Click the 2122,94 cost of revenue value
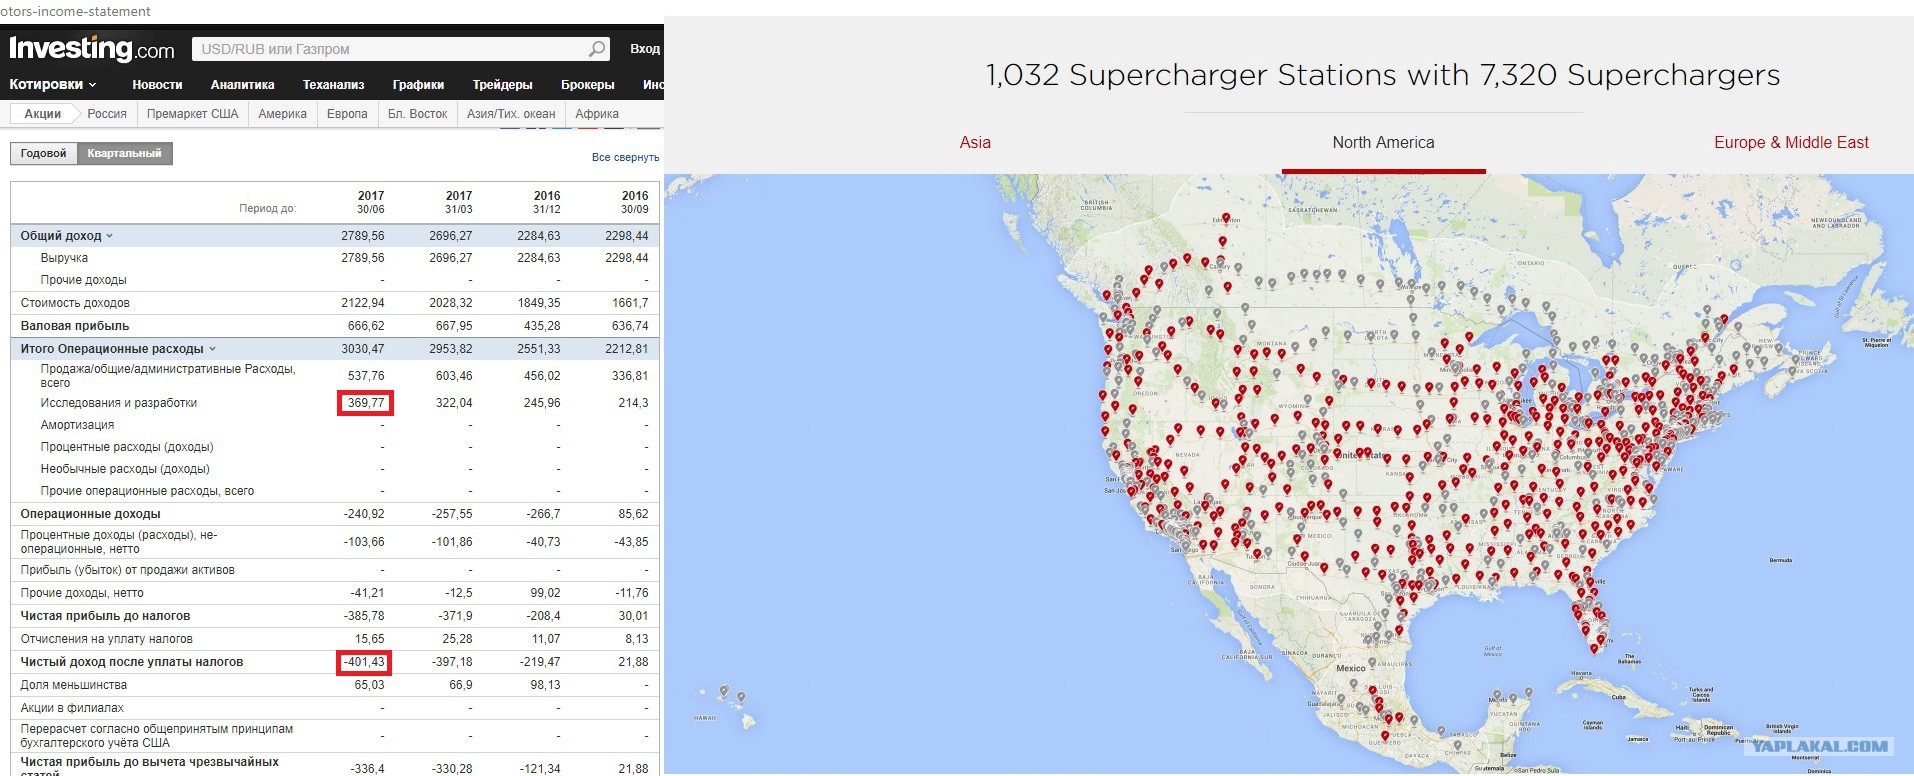This screenshot has height=776, width=1914. [363, 303]
